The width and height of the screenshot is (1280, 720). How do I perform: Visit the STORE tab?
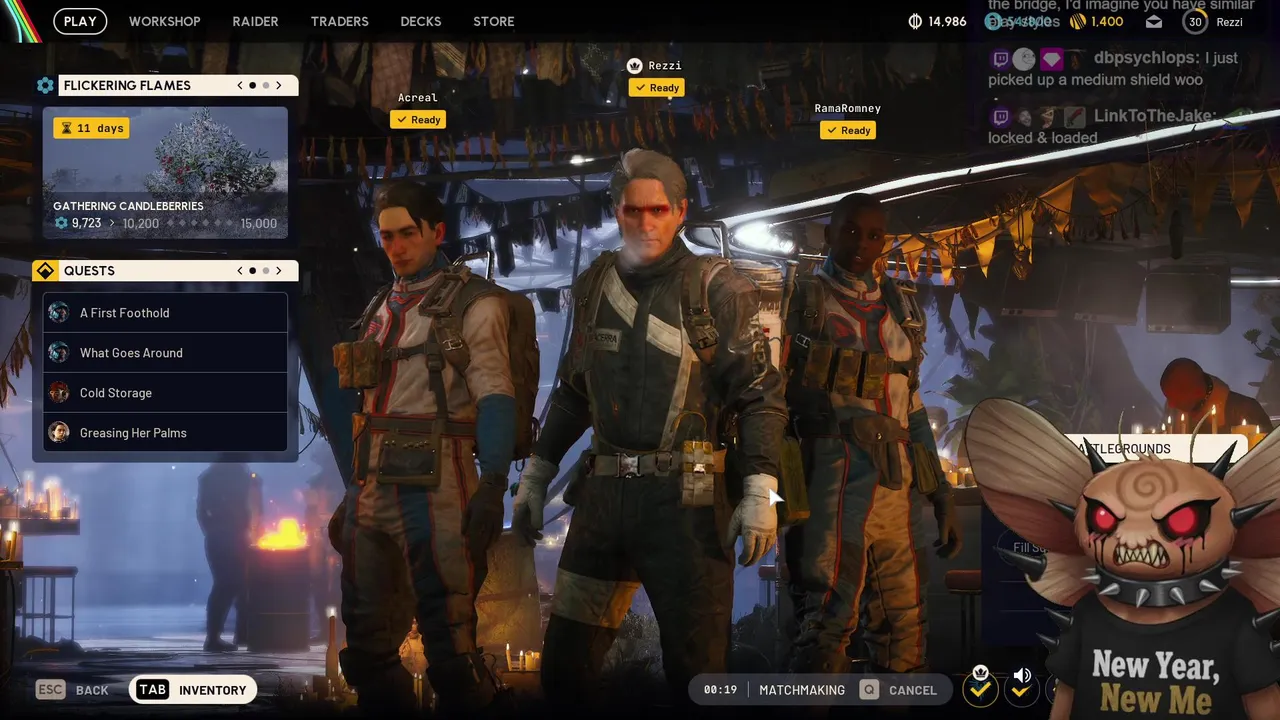pos(494,21)
